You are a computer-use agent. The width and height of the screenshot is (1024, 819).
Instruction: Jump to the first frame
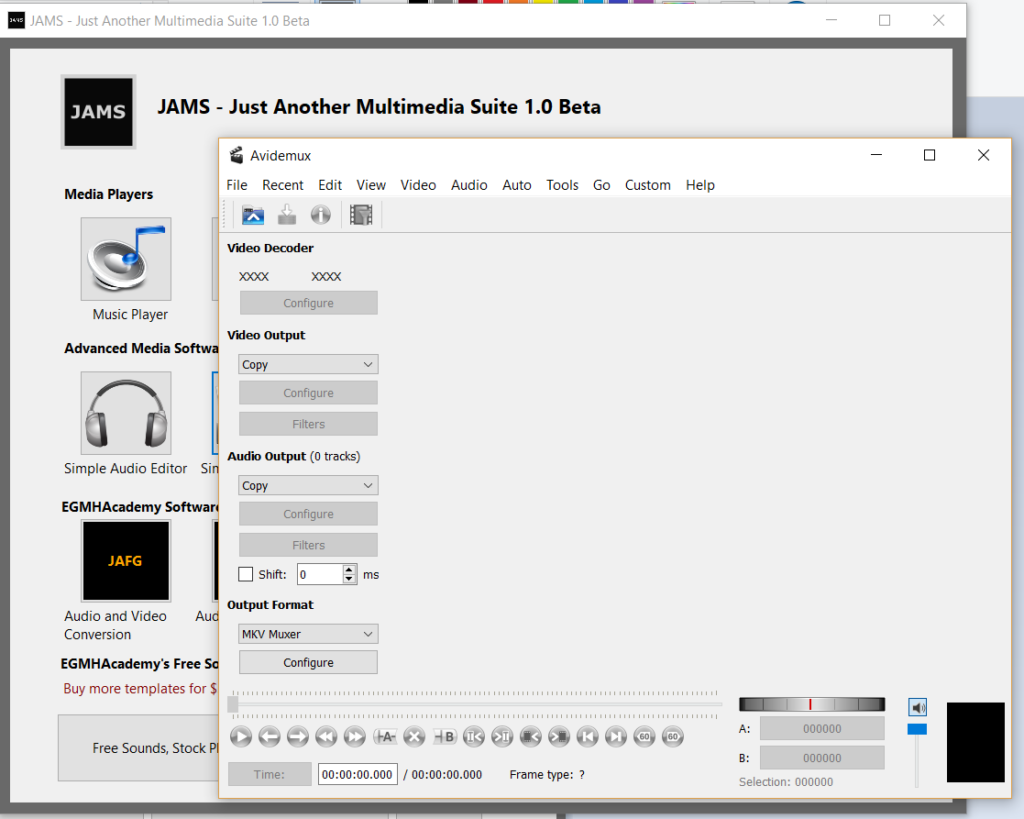pos(587,737)
